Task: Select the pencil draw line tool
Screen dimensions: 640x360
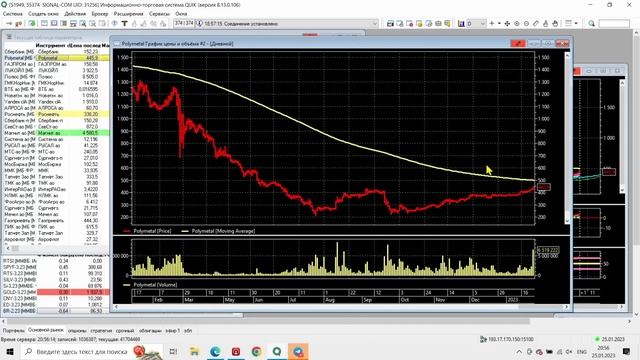Action: (x=536, y=24)
